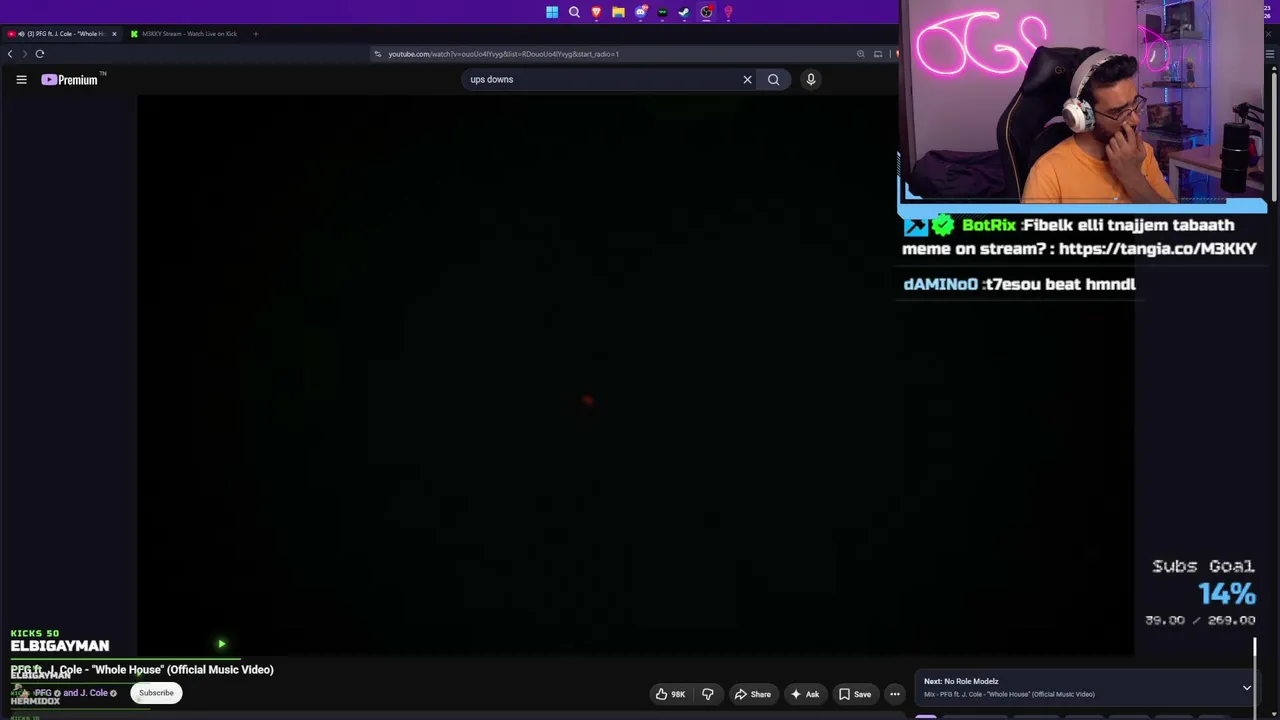The height and width of the screenshot is (720, 1280).
Task: Like the video with 98K likes
Action: [670, 694]
